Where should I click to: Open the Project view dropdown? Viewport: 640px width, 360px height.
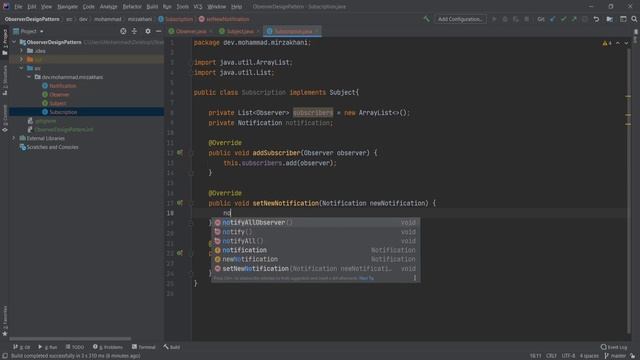click(x=29, y=31)
